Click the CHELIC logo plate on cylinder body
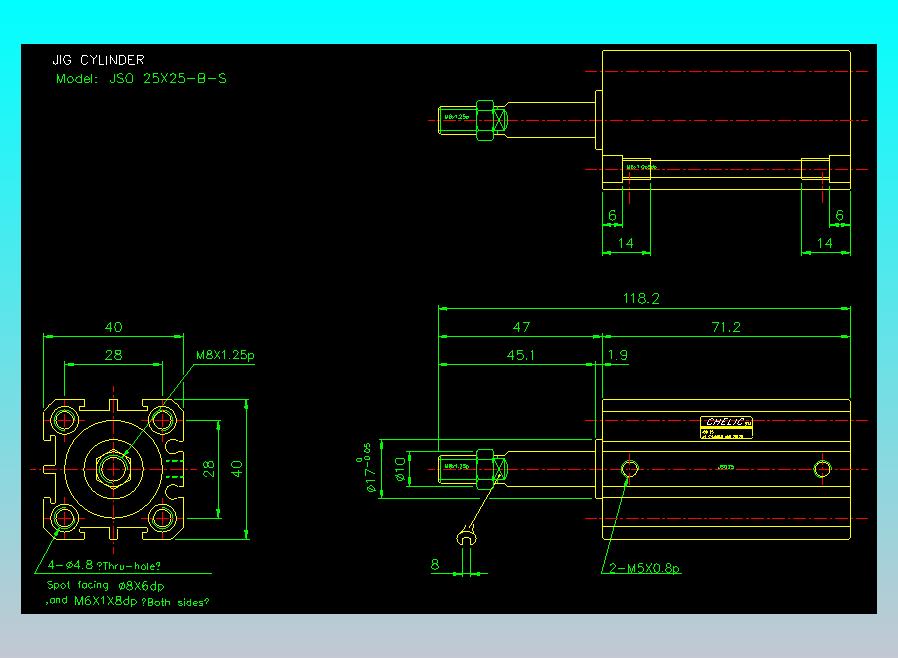The width and height of the screenshot is (898, 658). pos(727,427)
